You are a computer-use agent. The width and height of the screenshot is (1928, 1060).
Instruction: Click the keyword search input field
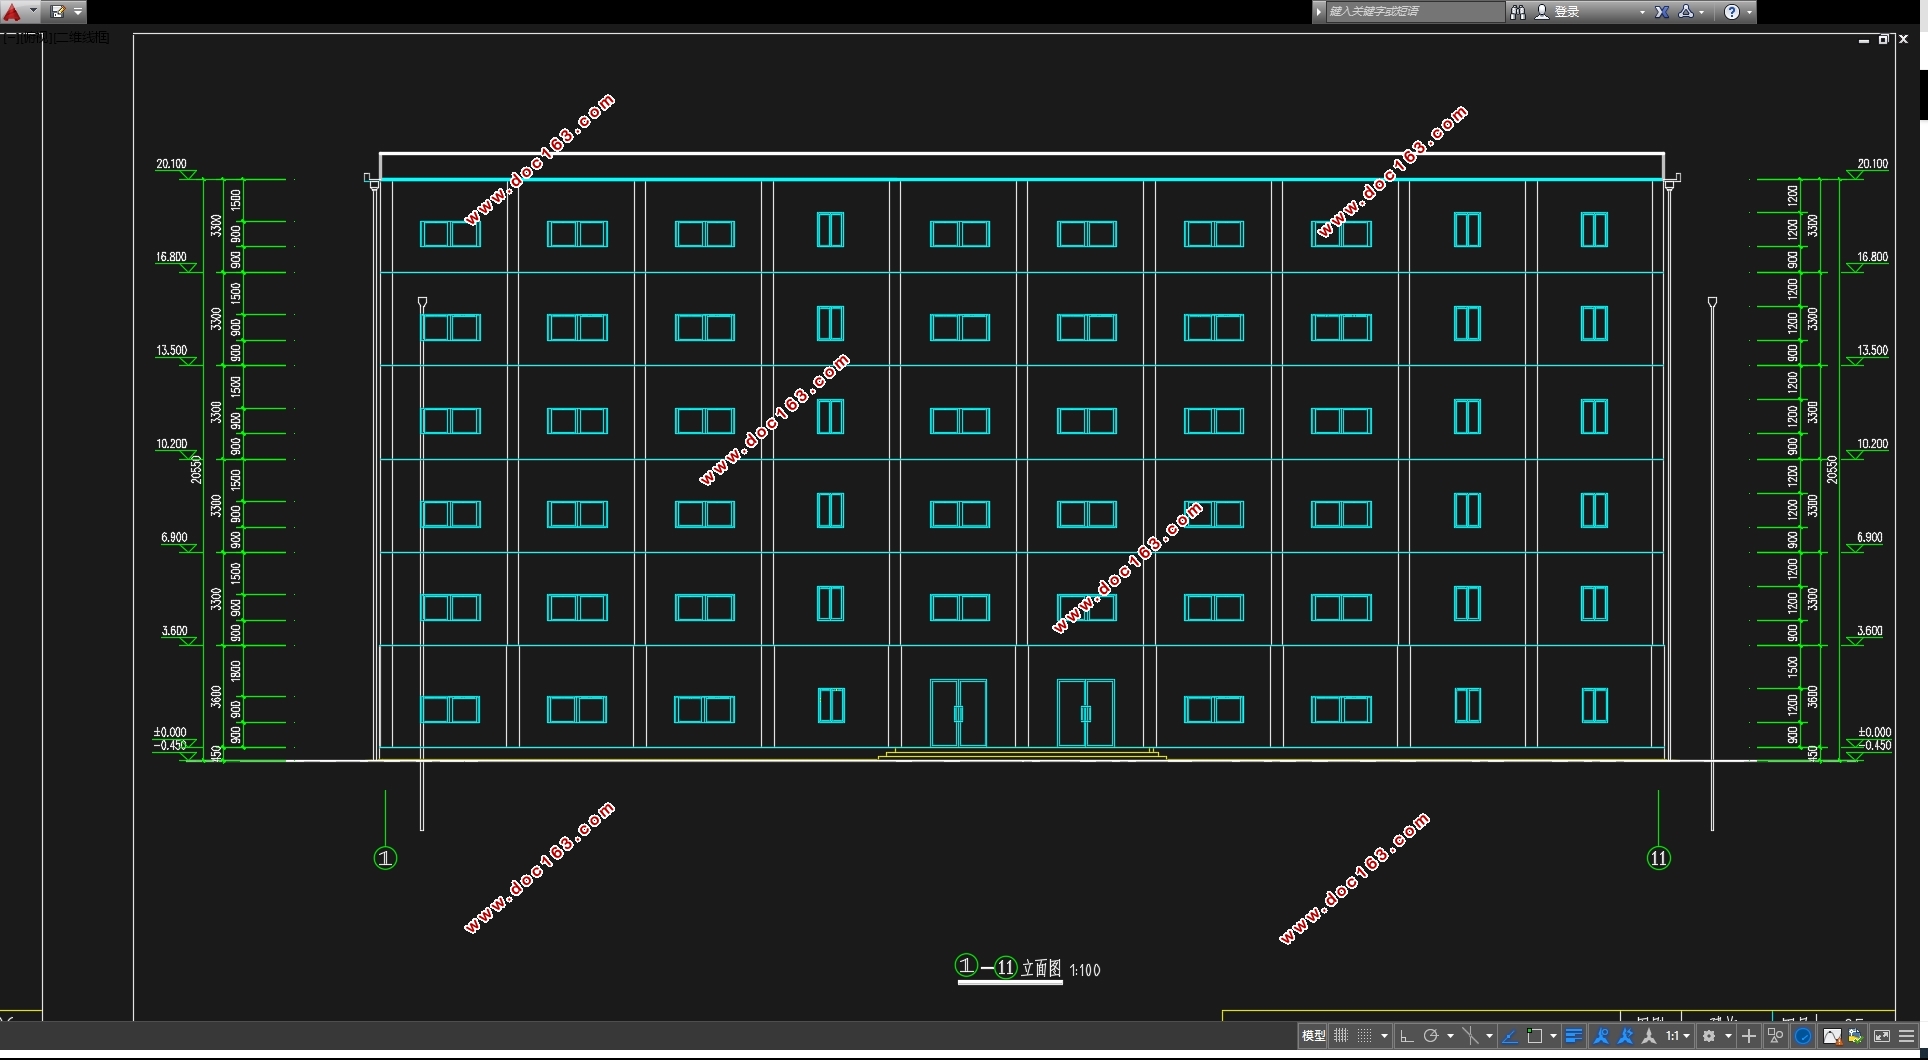click(1413, 12)
